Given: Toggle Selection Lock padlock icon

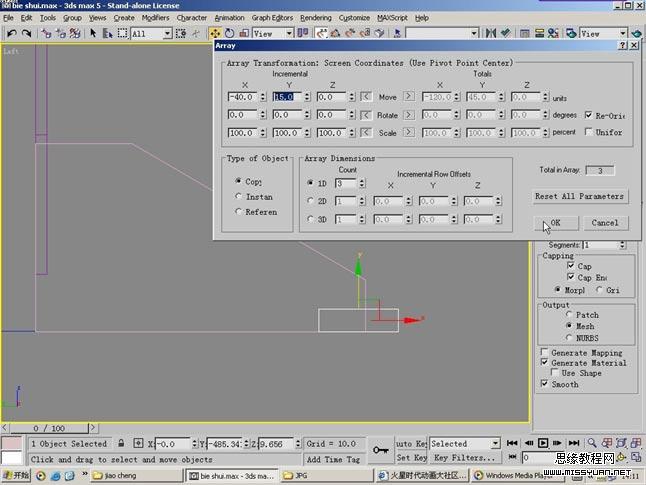Looking at the screenshot, I should click(121, 443).
